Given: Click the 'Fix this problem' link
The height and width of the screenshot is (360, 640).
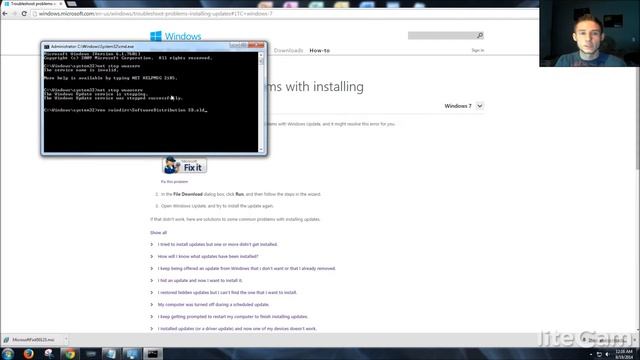Looking at the screenshot, I should 174,182.
